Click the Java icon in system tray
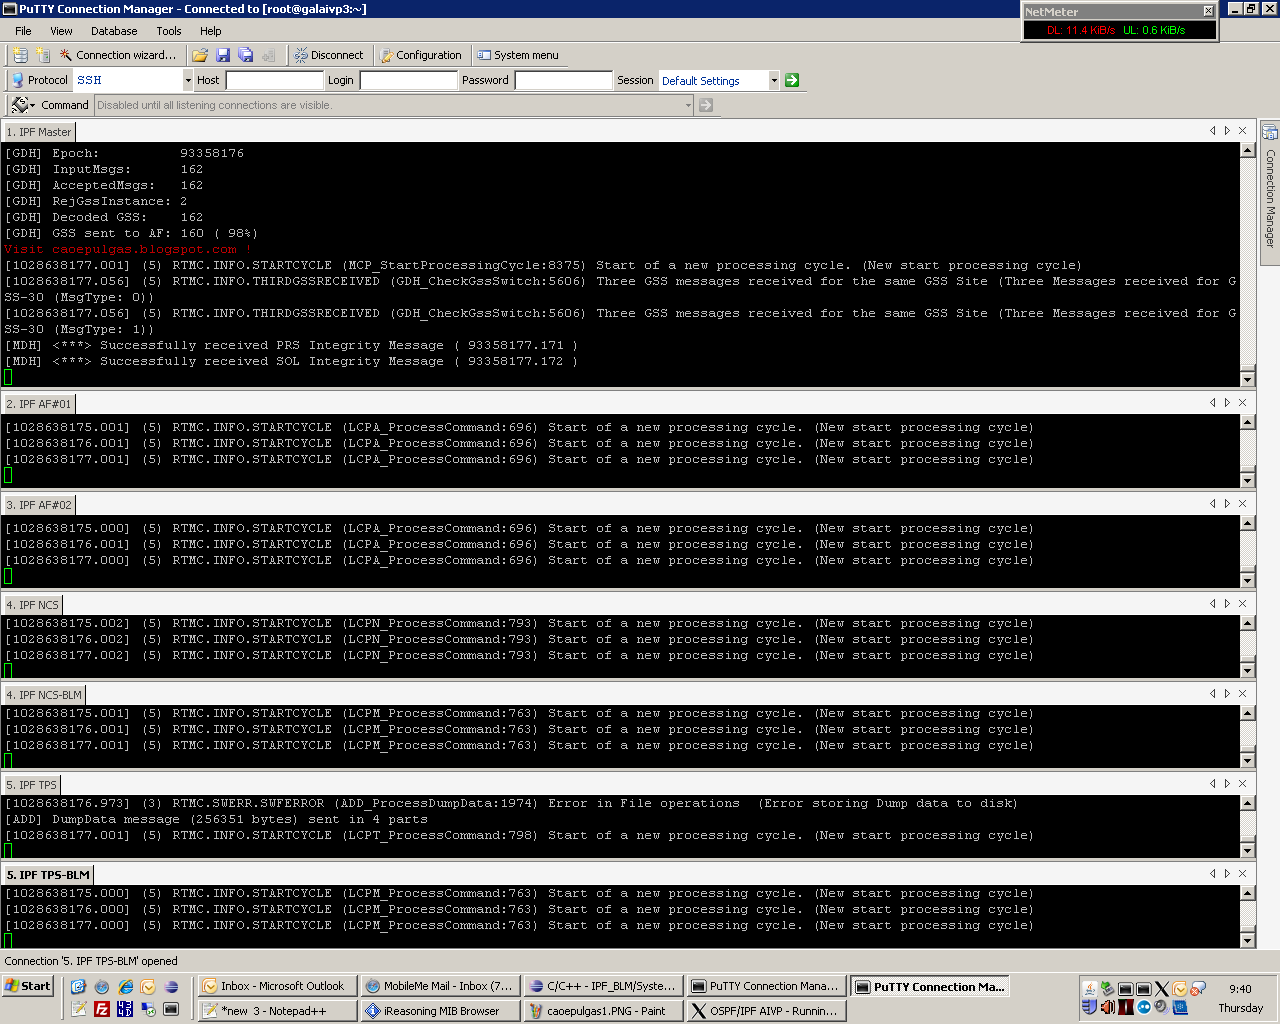 1090,989
